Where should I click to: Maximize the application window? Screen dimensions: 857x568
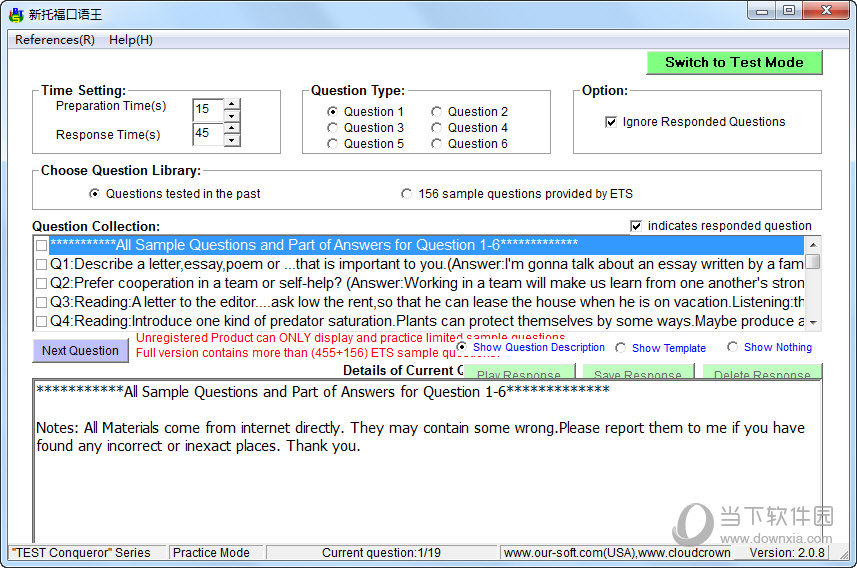point(789,11)
